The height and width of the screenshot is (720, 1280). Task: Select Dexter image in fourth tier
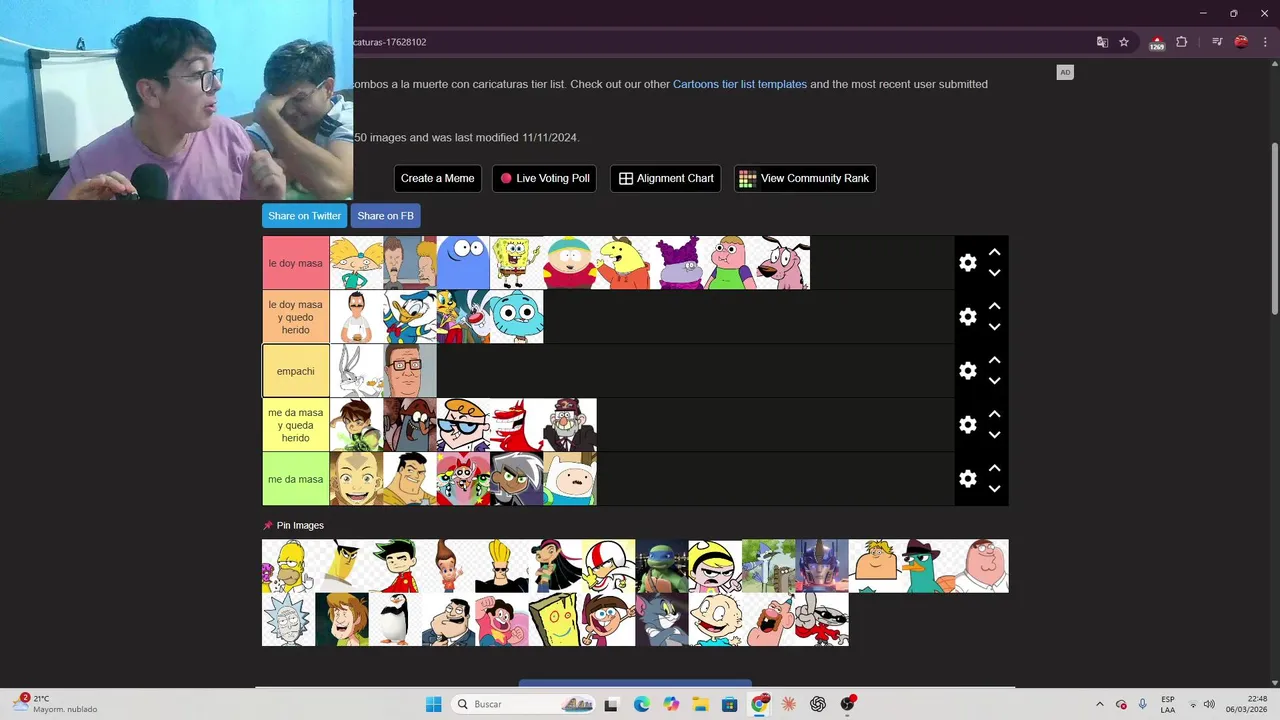pos(463,425)
